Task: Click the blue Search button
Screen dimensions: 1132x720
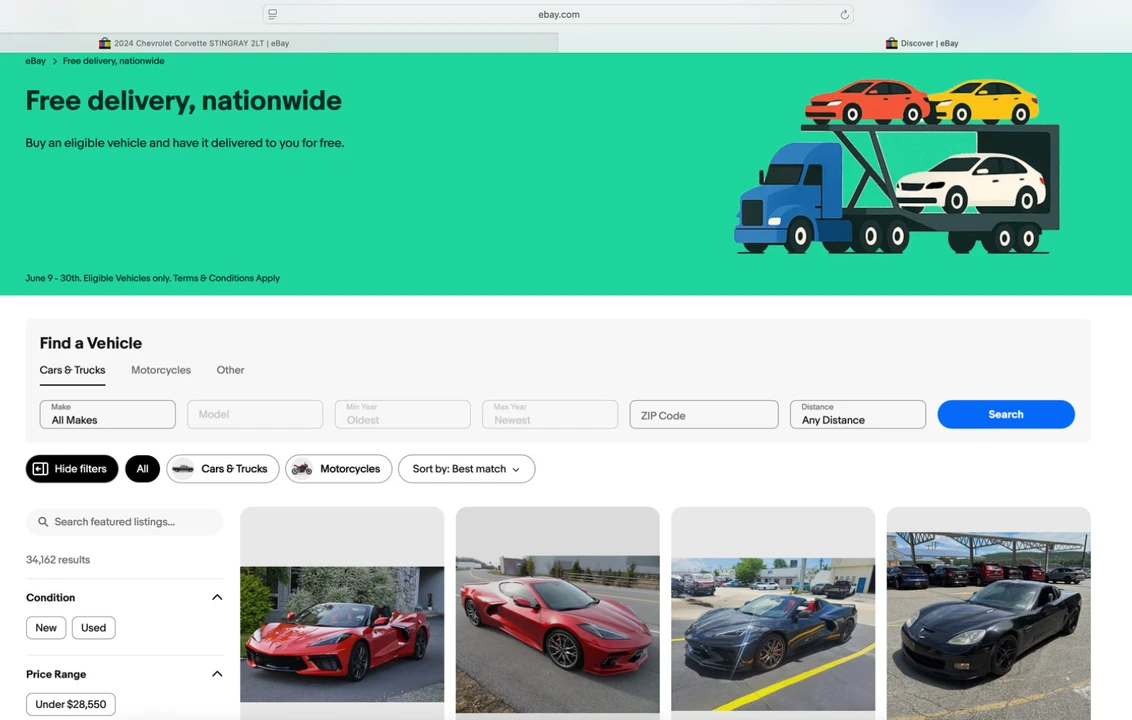Action: pyautogui.click(x=1006, y=415)
